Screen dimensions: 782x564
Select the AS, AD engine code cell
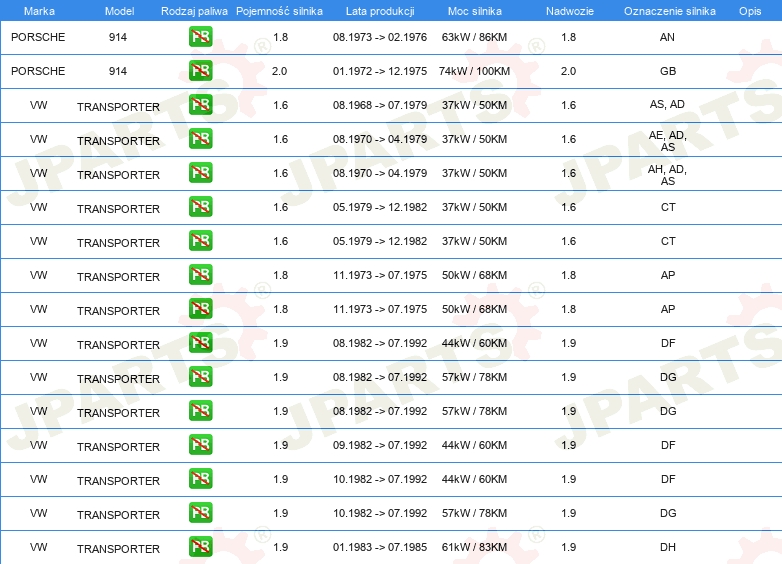667,104
